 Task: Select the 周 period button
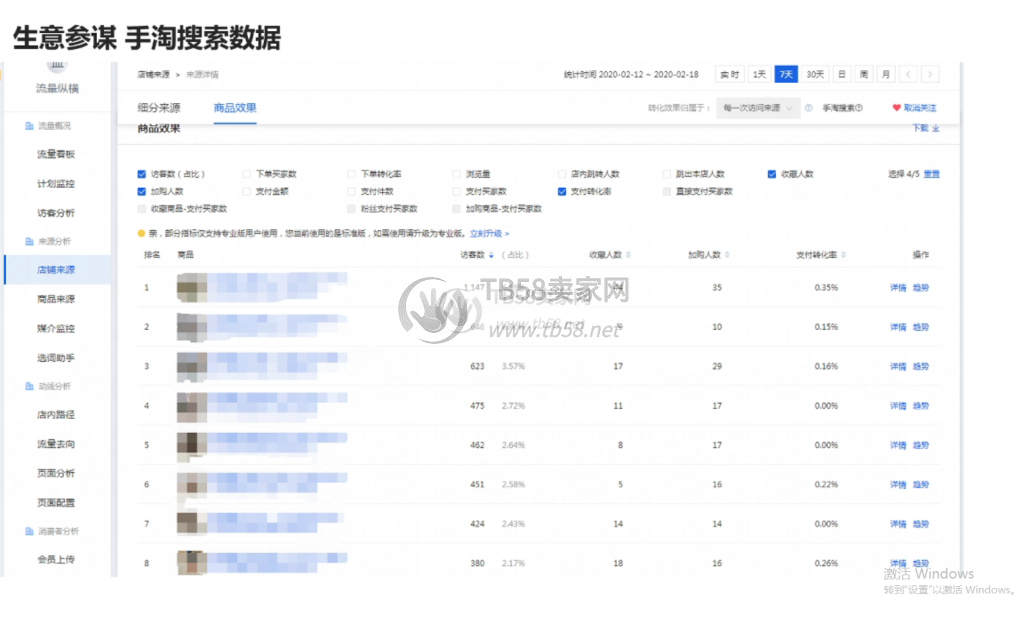(x=864, y=74)
